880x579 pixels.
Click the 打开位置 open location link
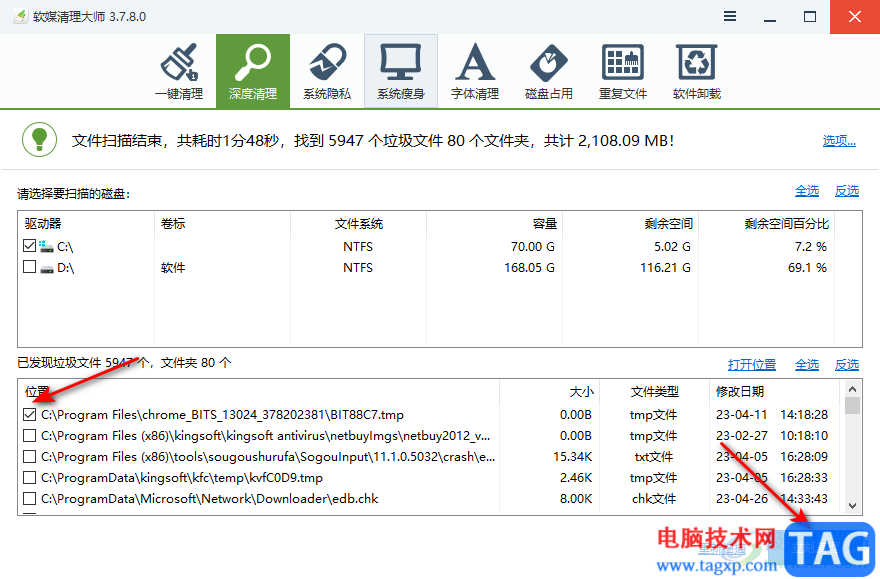752,365
